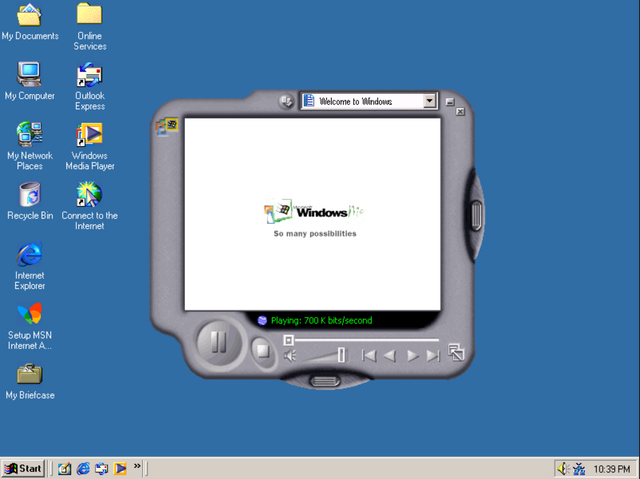Image resolution: width=640 pixels, height=479 pixels.
Task: Launch Internet Explorer from Quick Launch
Action: point(83,468)
